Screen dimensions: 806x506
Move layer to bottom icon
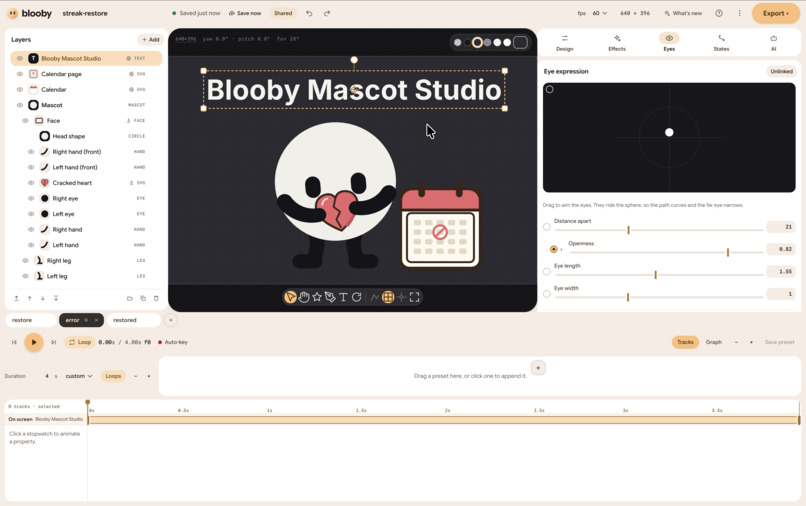pyautogui.click(x=56, y=298)
